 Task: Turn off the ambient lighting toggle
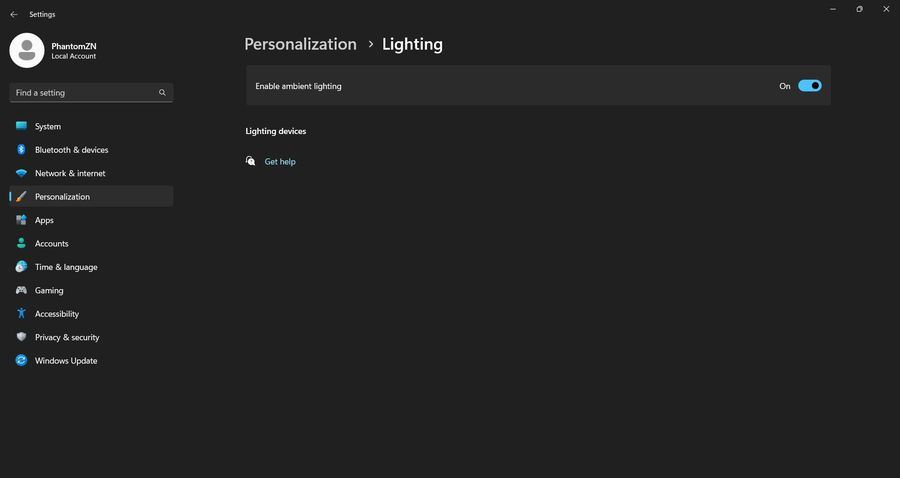810,86
